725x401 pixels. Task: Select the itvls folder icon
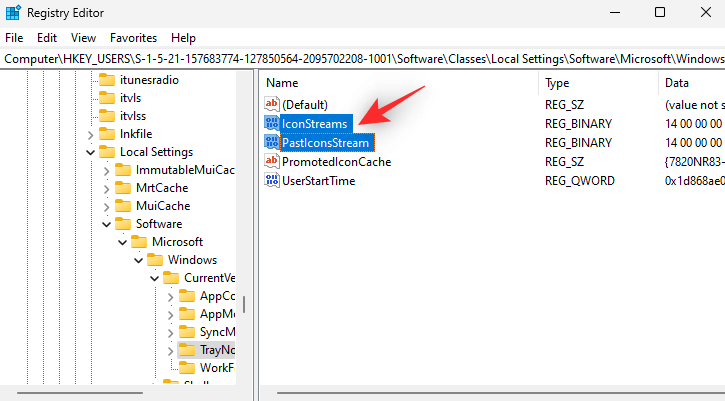coord(107,98)
